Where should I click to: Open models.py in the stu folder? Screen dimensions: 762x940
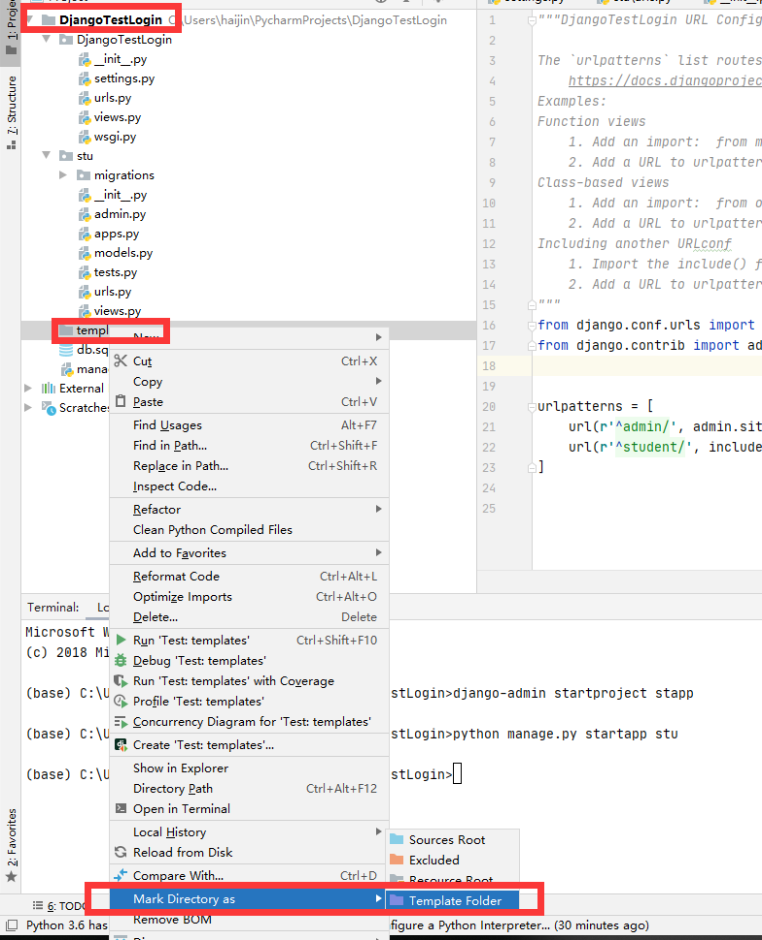pos(123,252)
